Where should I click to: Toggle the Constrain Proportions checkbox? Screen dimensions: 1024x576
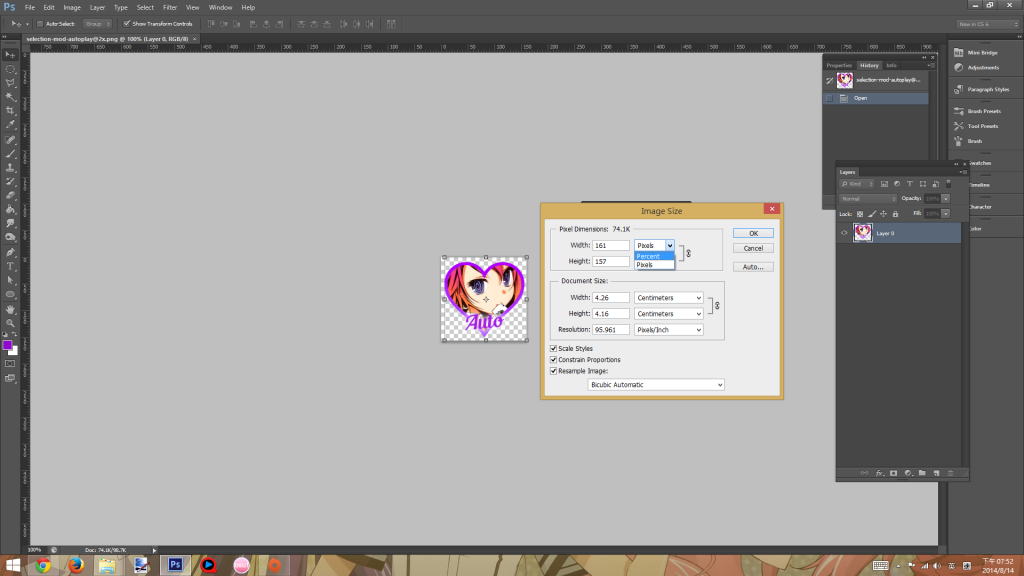(x=554, y=359)
